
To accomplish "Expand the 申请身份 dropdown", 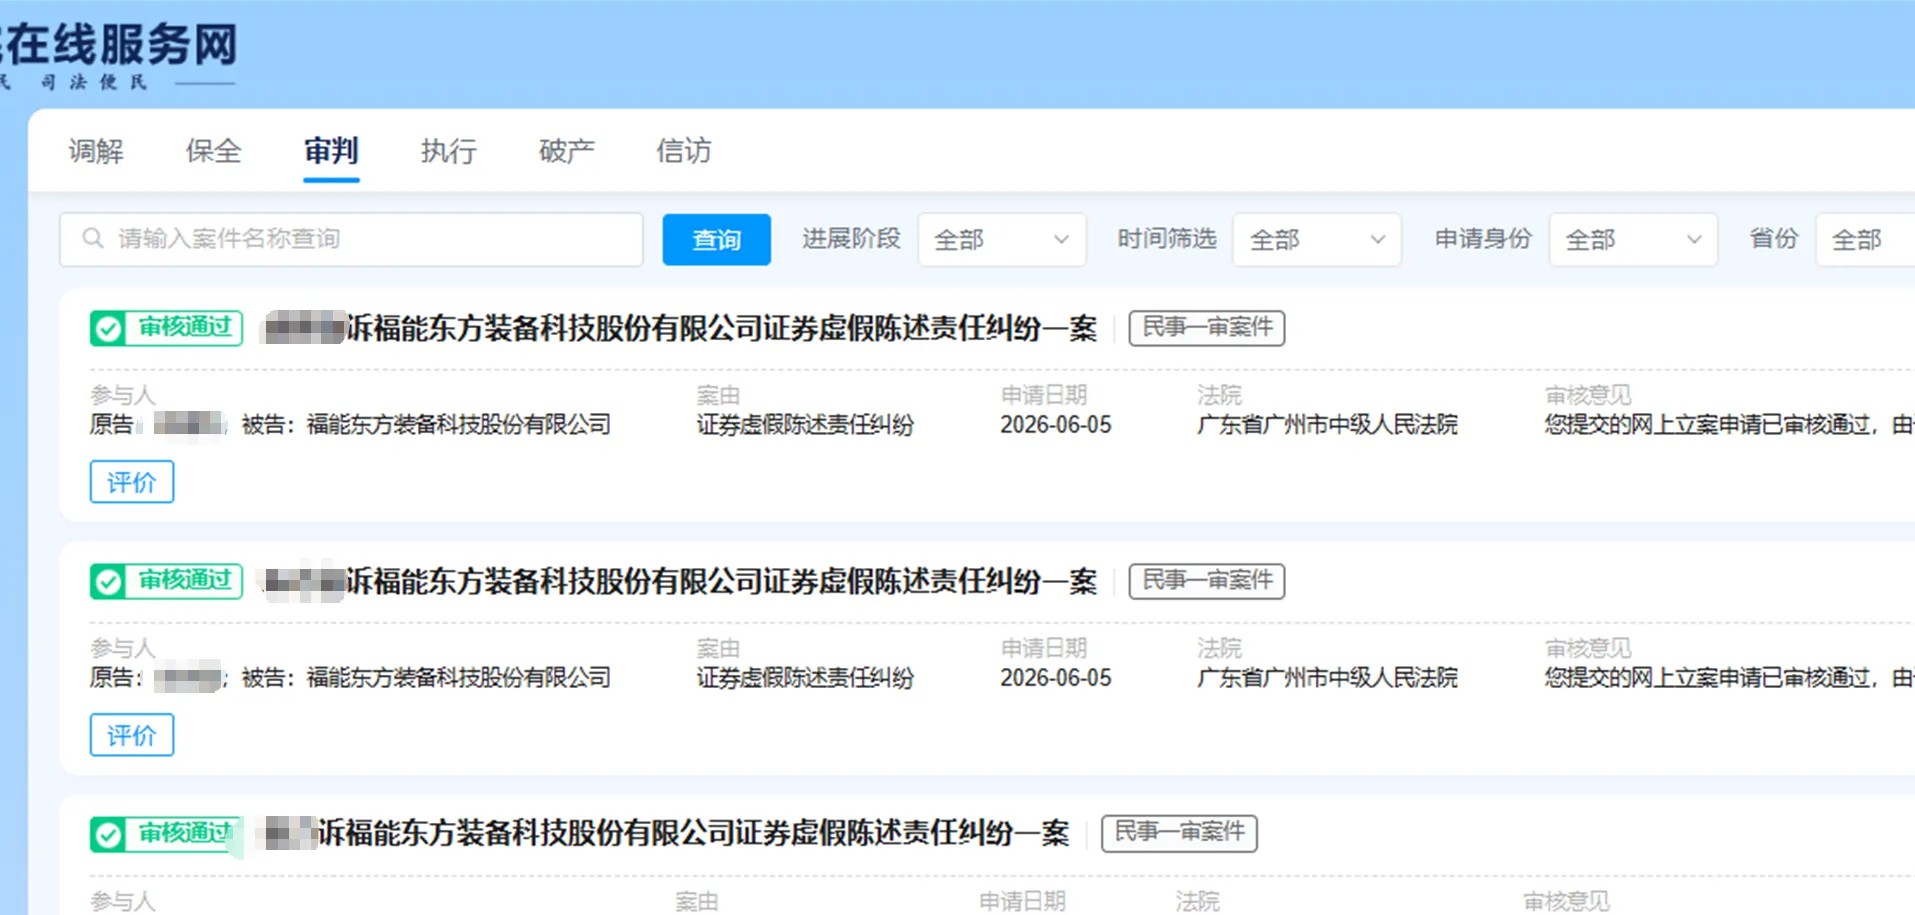I will pos(1633,239).
